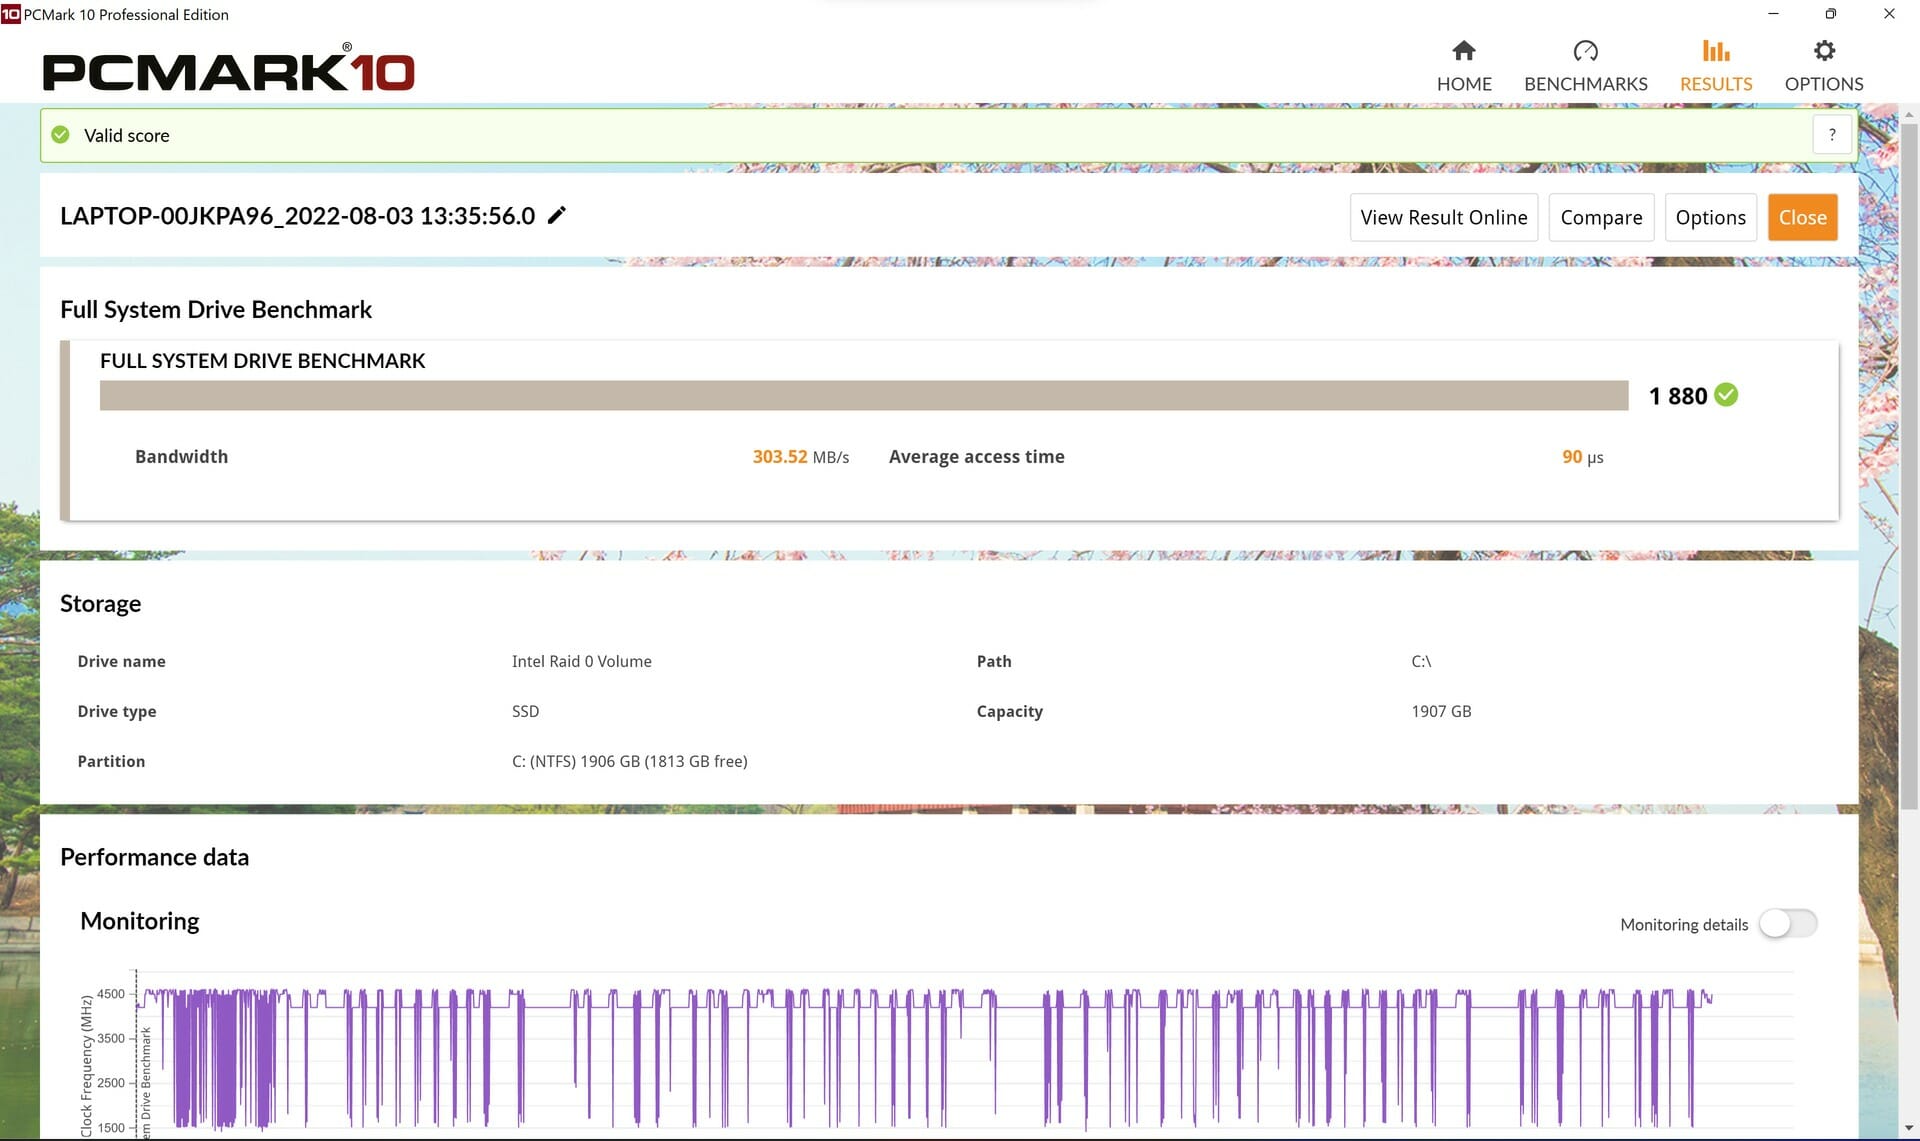Click the score value 1 880
The image size is (1920, 1141).
pos(1677,396)
